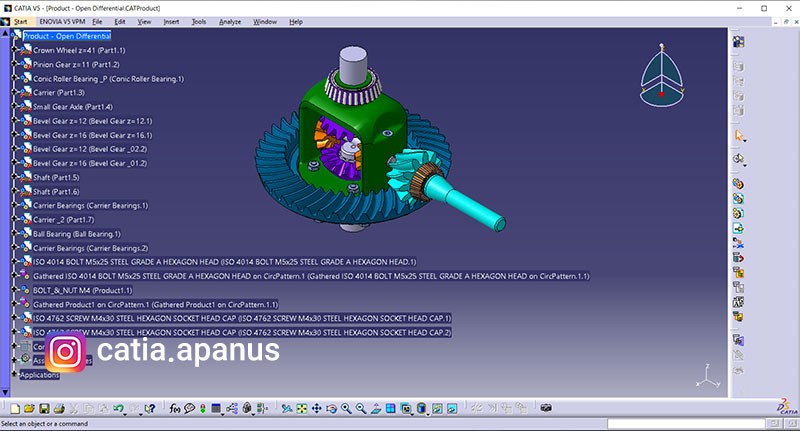Expand the Pinion Gear z=11 node
The height and width of the screenshot is (431, 800).
click(15, 64)
